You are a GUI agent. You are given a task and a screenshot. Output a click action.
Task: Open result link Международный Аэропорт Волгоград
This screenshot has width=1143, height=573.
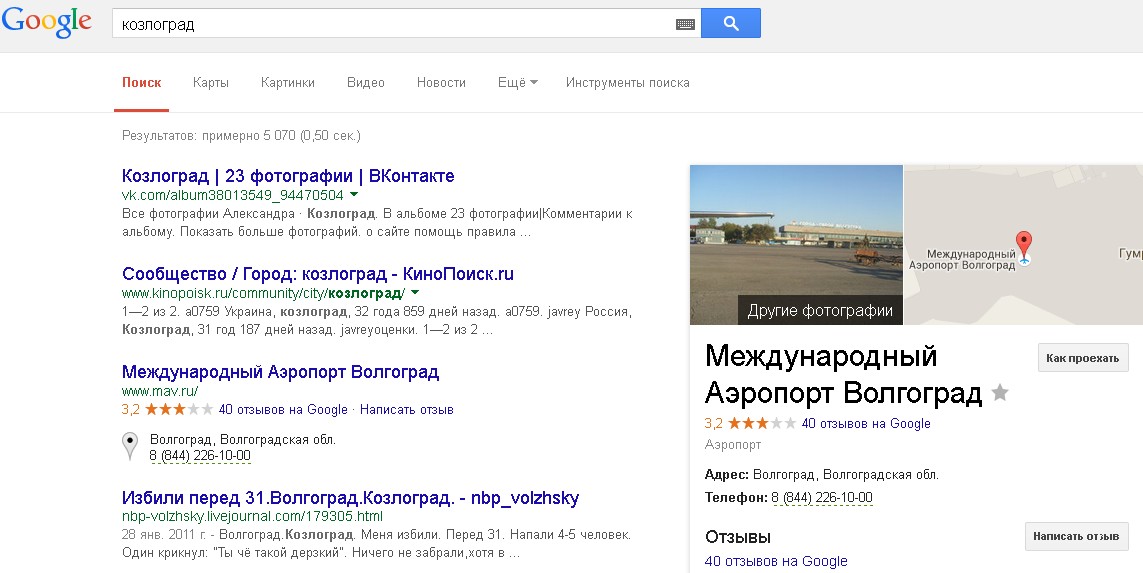click(280, 372)
